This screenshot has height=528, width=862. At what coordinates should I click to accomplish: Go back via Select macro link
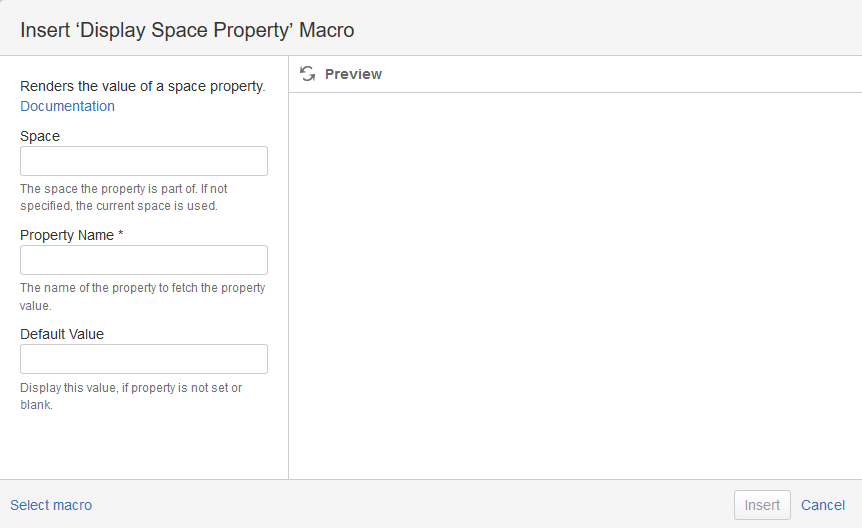point(51,505)
